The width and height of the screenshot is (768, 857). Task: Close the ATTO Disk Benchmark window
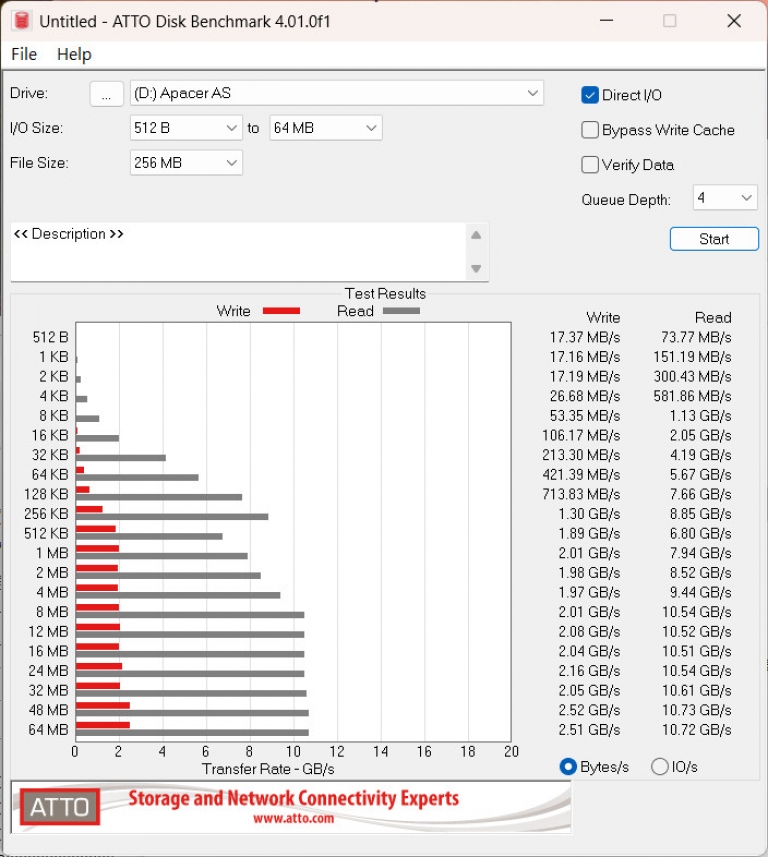tap(734, 21)
